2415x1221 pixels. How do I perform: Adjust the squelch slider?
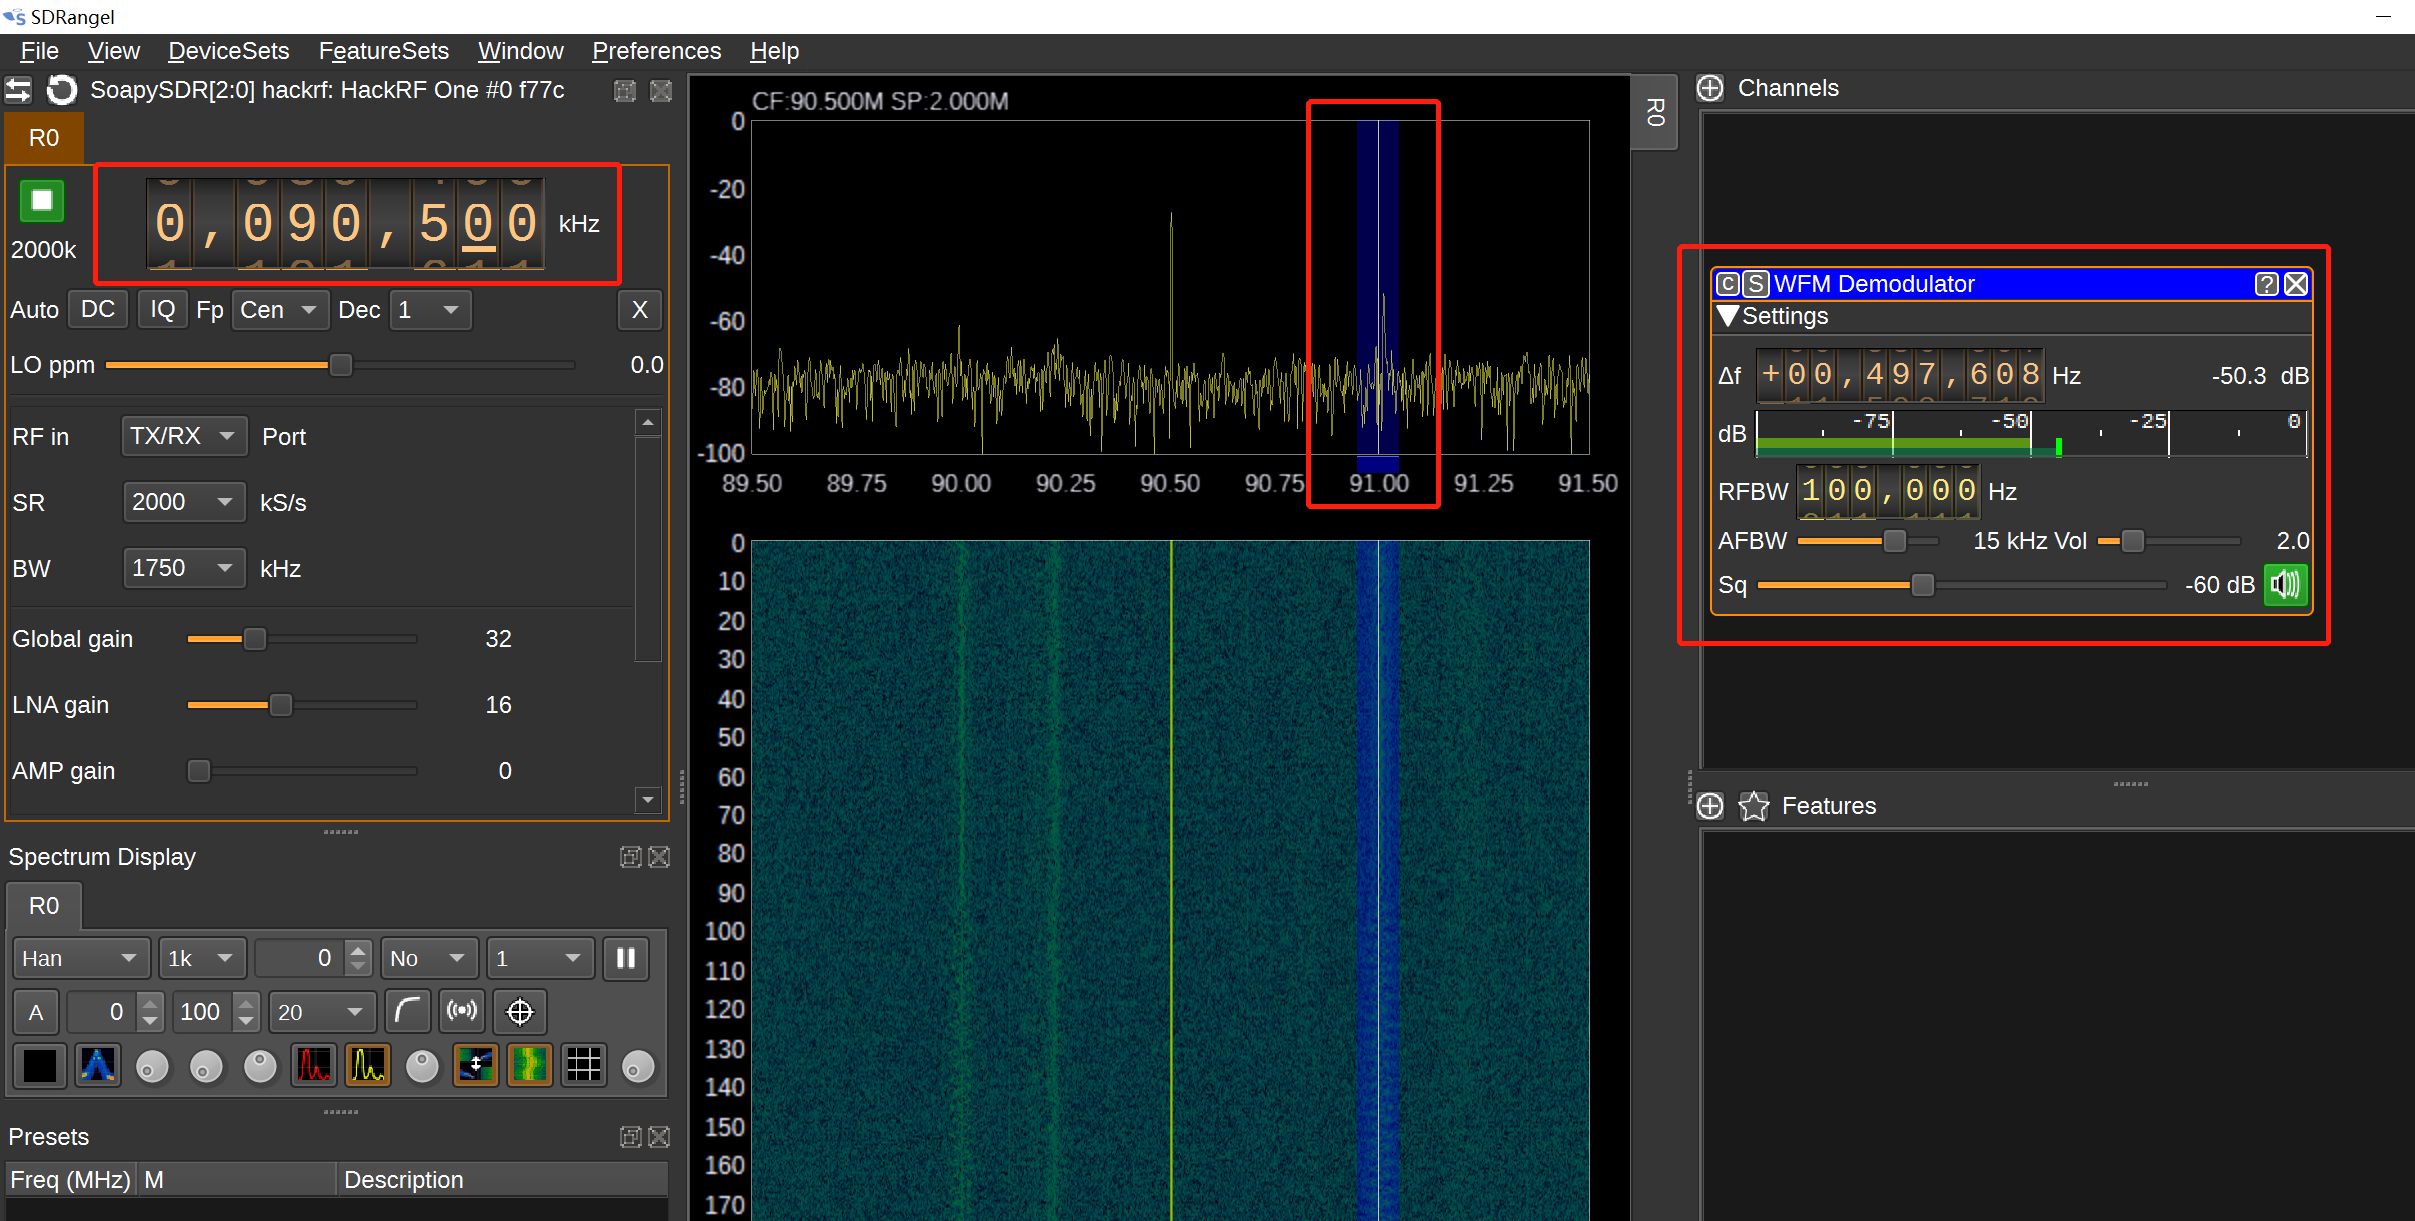(1922, 584)
